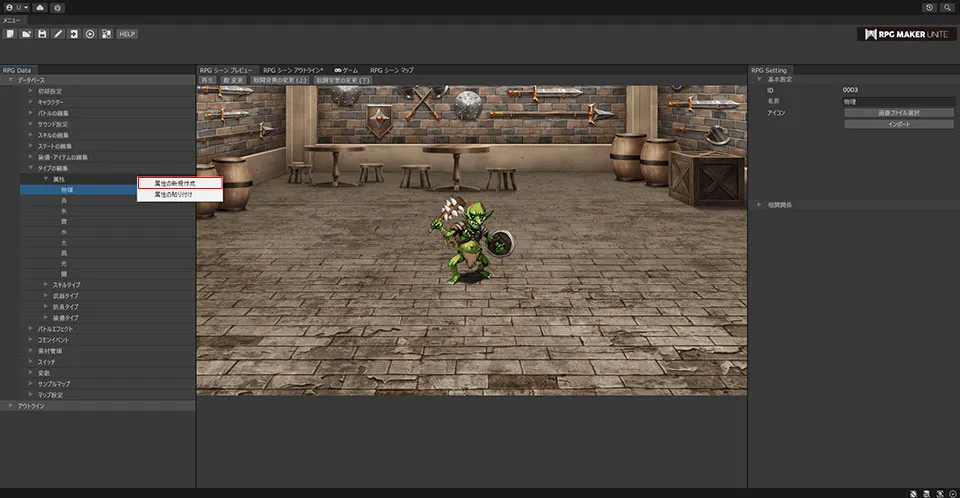
Task: Click the save floppy disk icon
Action: click(42, 34)
